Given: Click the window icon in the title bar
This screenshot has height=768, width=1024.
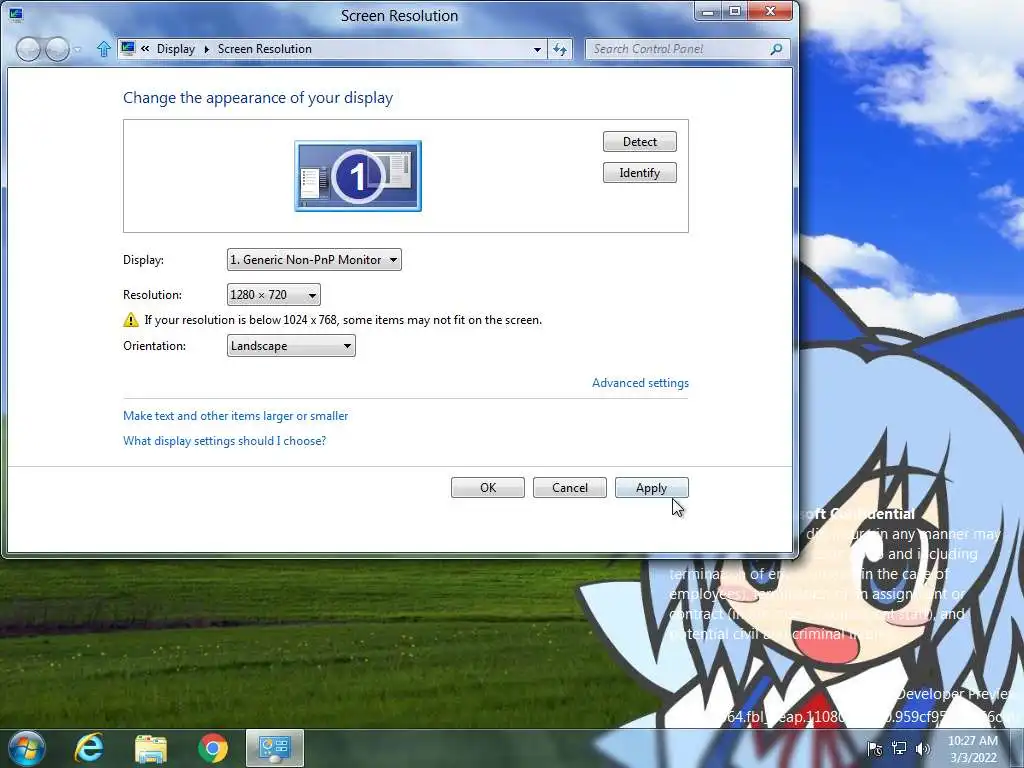Looking at the screenshot, I should tap(16, 13).
